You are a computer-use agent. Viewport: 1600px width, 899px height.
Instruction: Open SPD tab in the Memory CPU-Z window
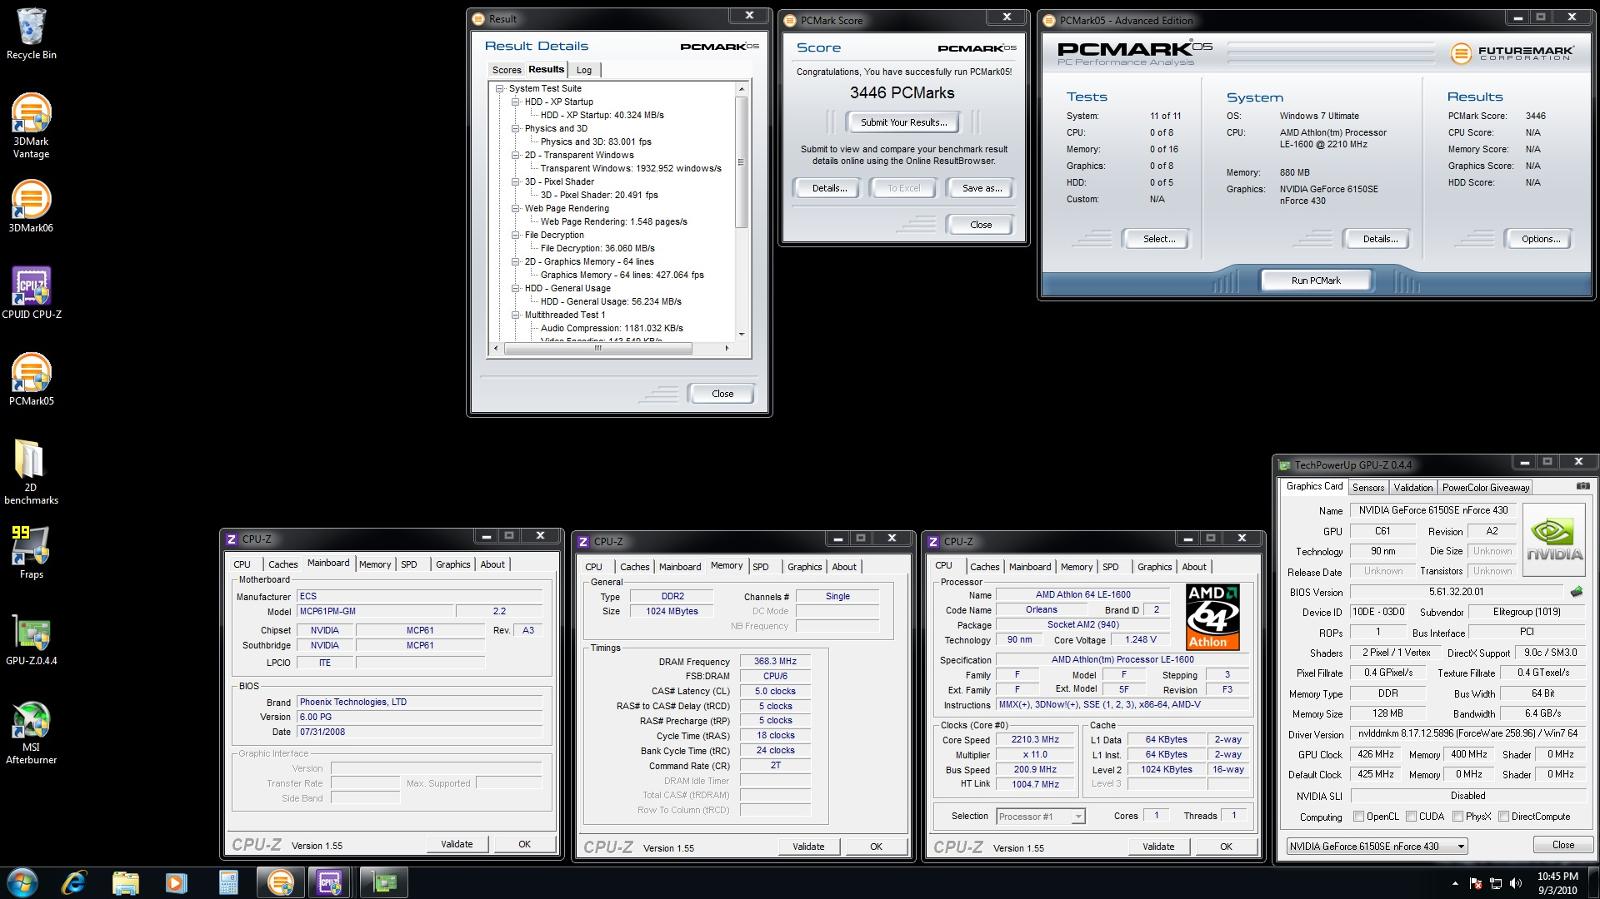coord(761,566)
